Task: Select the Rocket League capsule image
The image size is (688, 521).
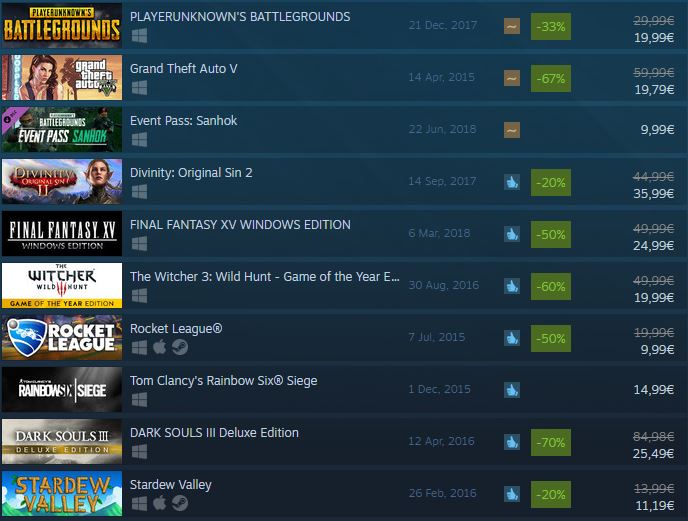Action: (62, 338)
